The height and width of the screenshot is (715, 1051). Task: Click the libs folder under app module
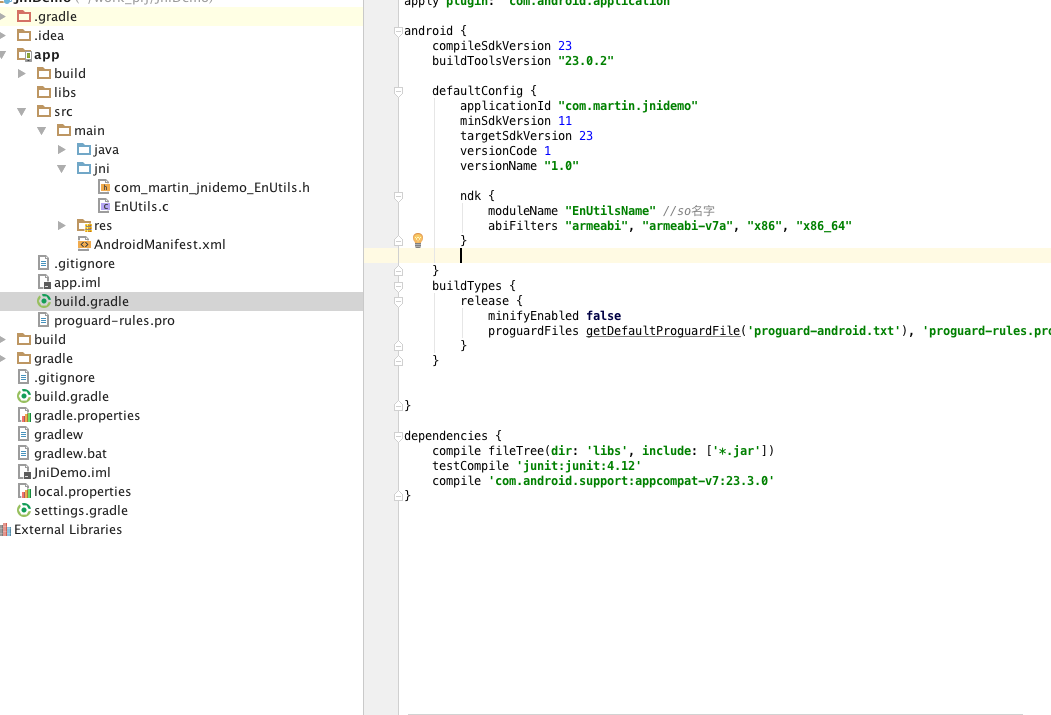pyautogui.click(x=64, y=92)
